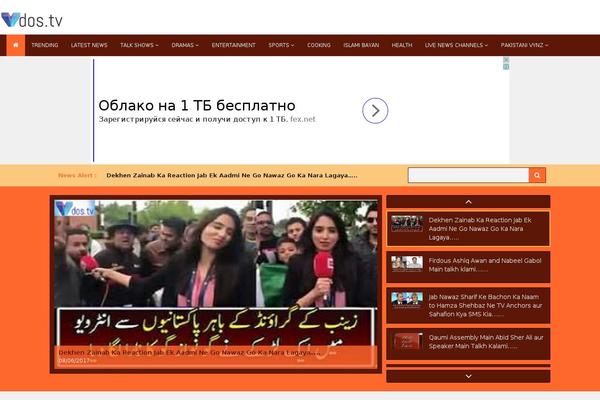Open the AdChoices info icon on the ad
This screenshot has width=600, height=400.
coord(506,67)
